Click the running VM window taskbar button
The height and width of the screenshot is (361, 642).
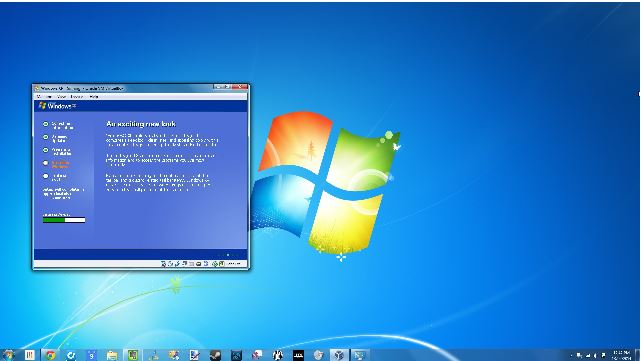(359, 355)
